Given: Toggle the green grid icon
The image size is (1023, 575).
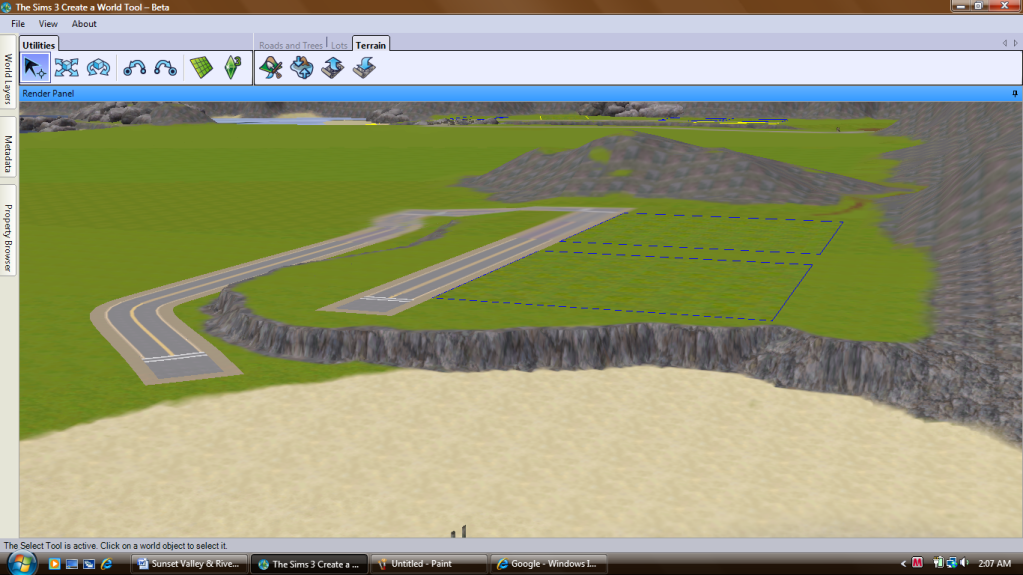Looking at the screenshot, I should coord(201,68).
